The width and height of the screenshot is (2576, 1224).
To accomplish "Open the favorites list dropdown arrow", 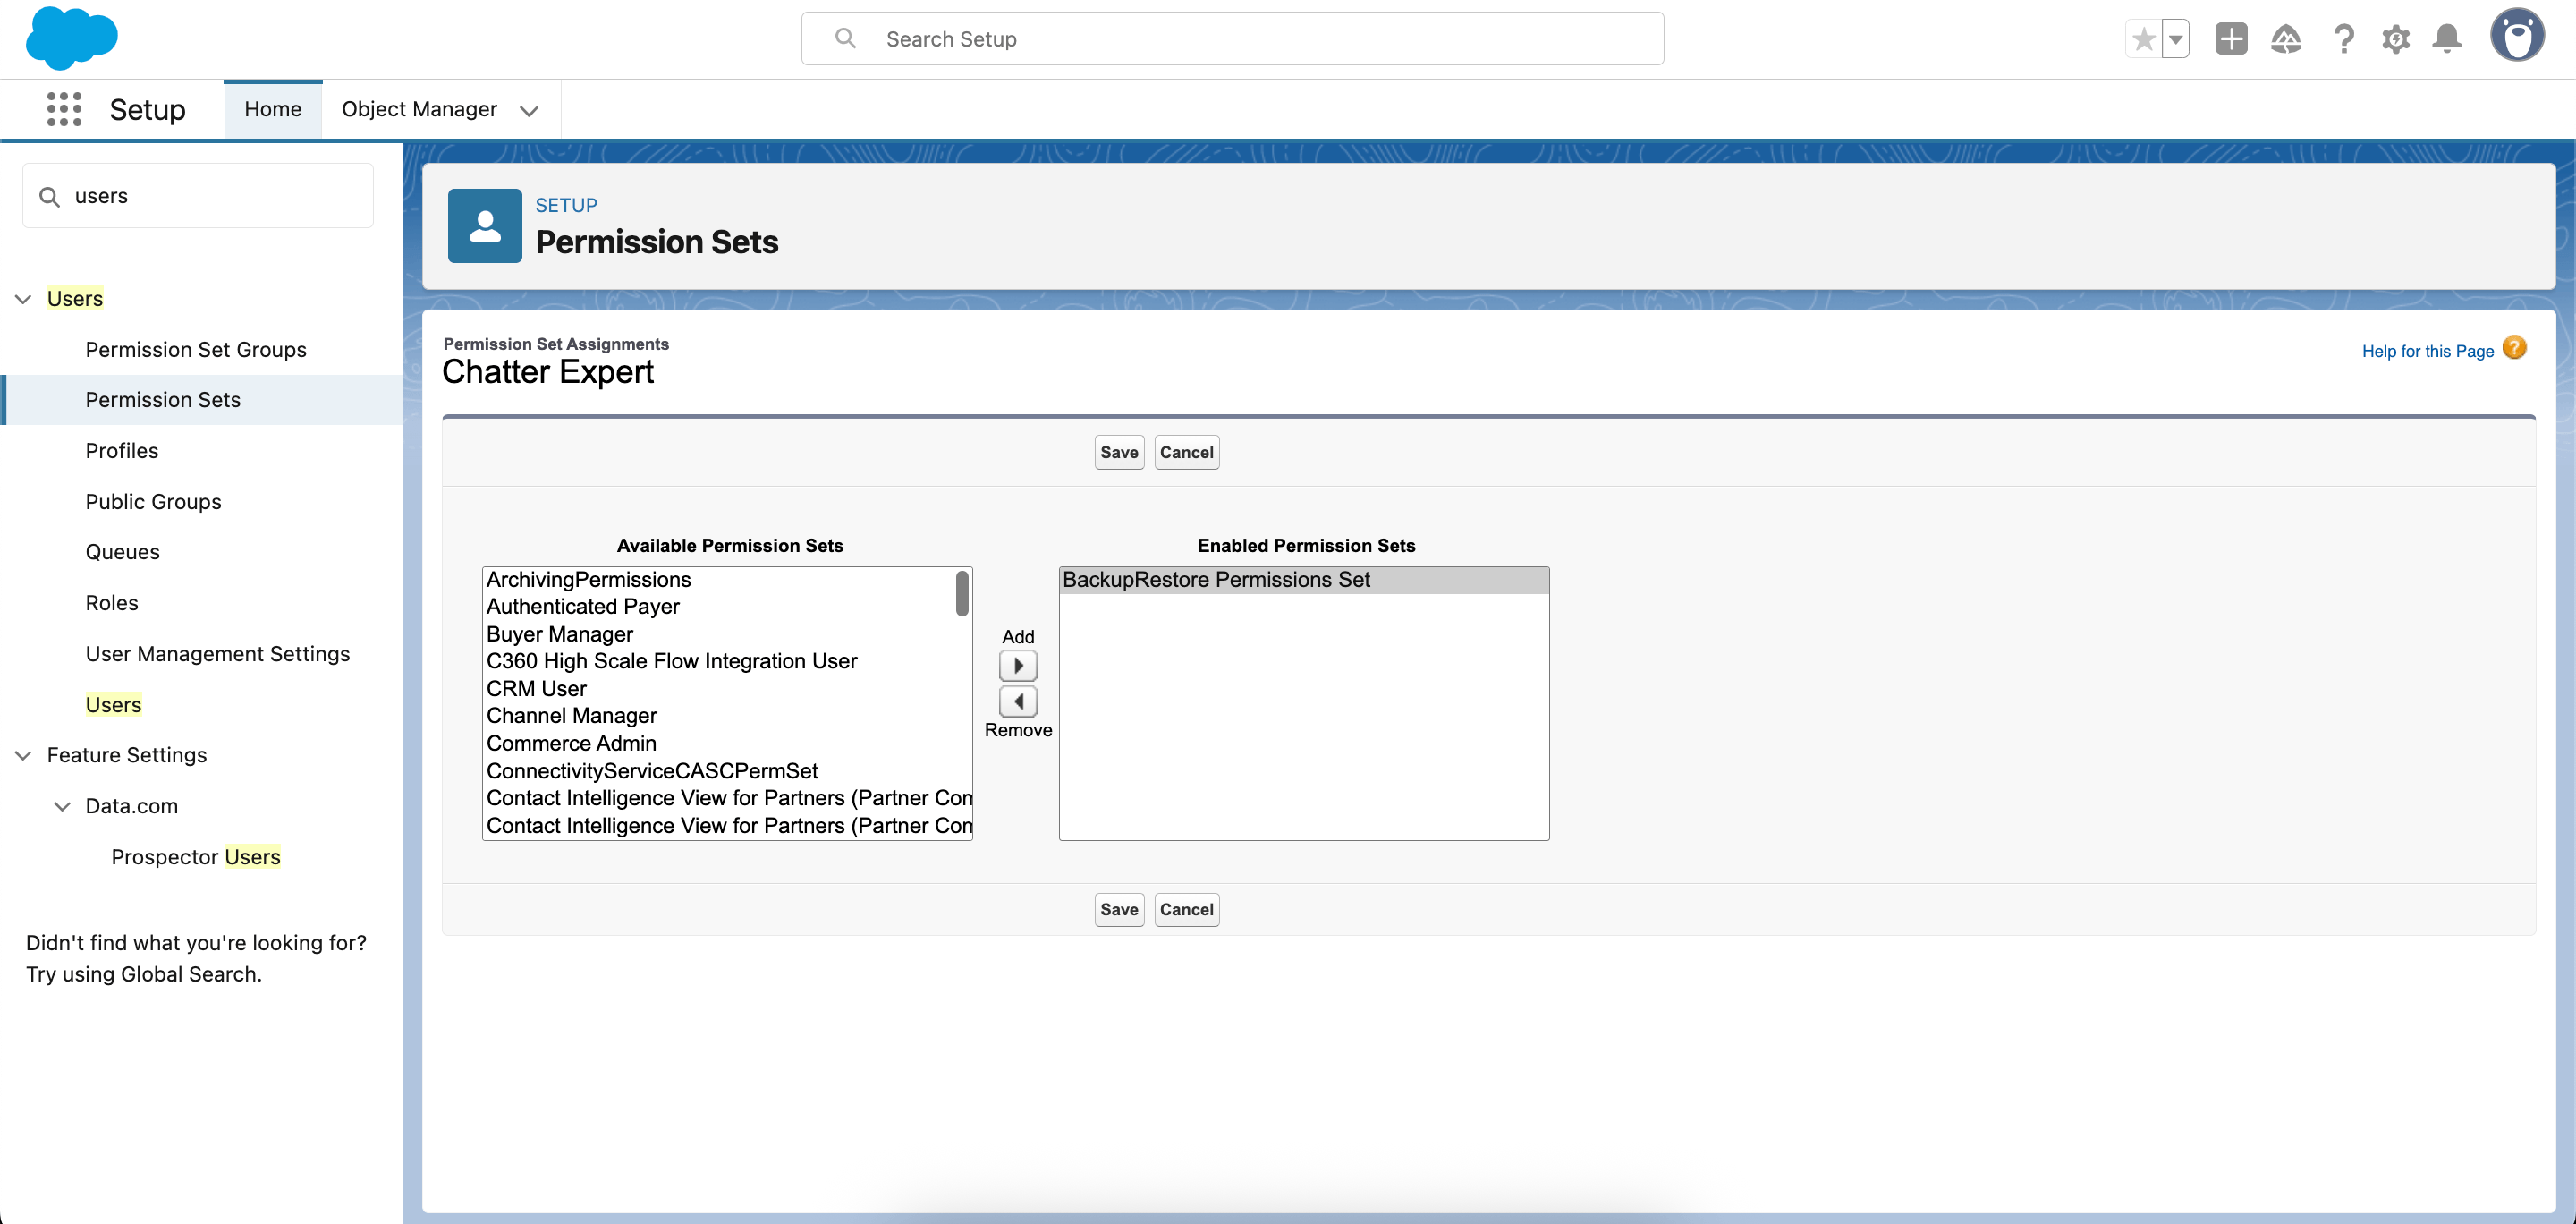I will coord(2175,39).
